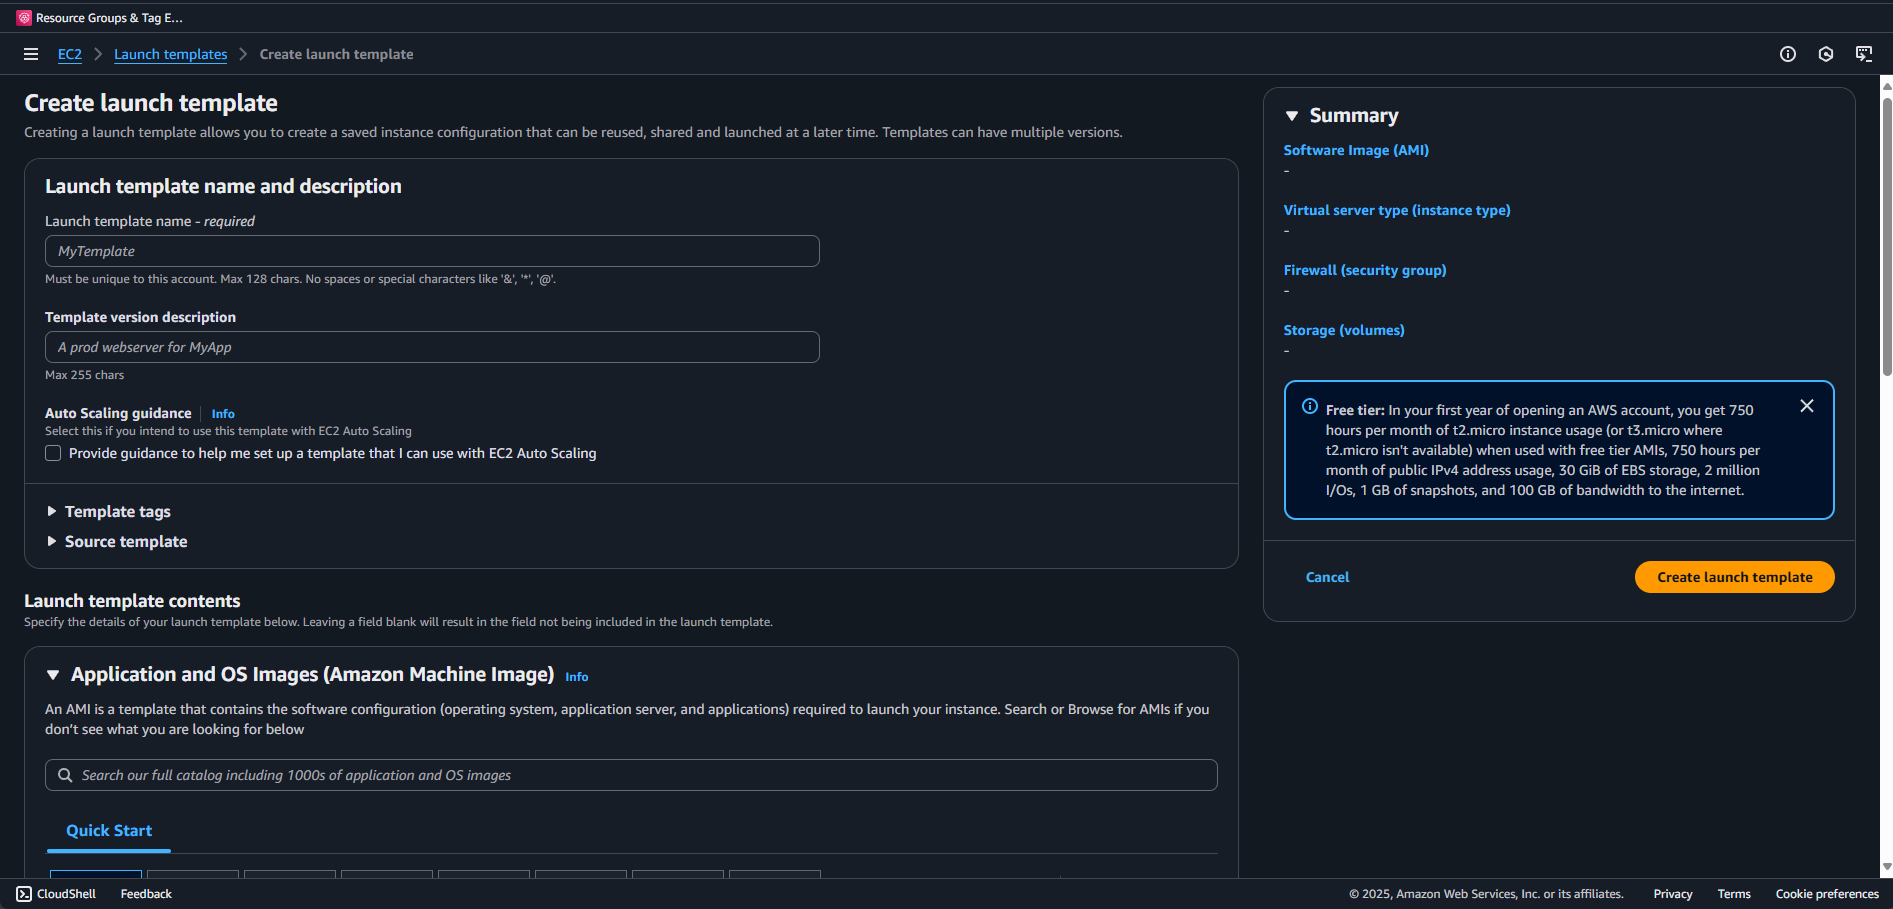Click the 'Launch template contents' heading

(132, 601)
